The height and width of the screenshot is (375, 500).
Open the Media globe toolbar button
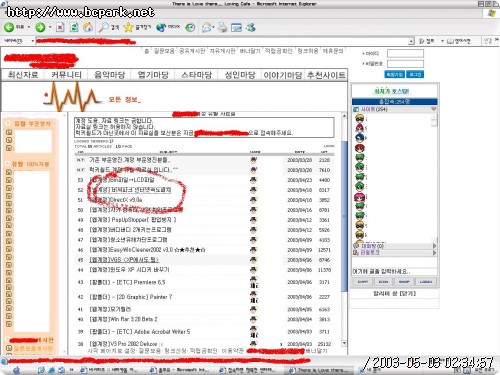pyautogui.click(x=161, y=27)
